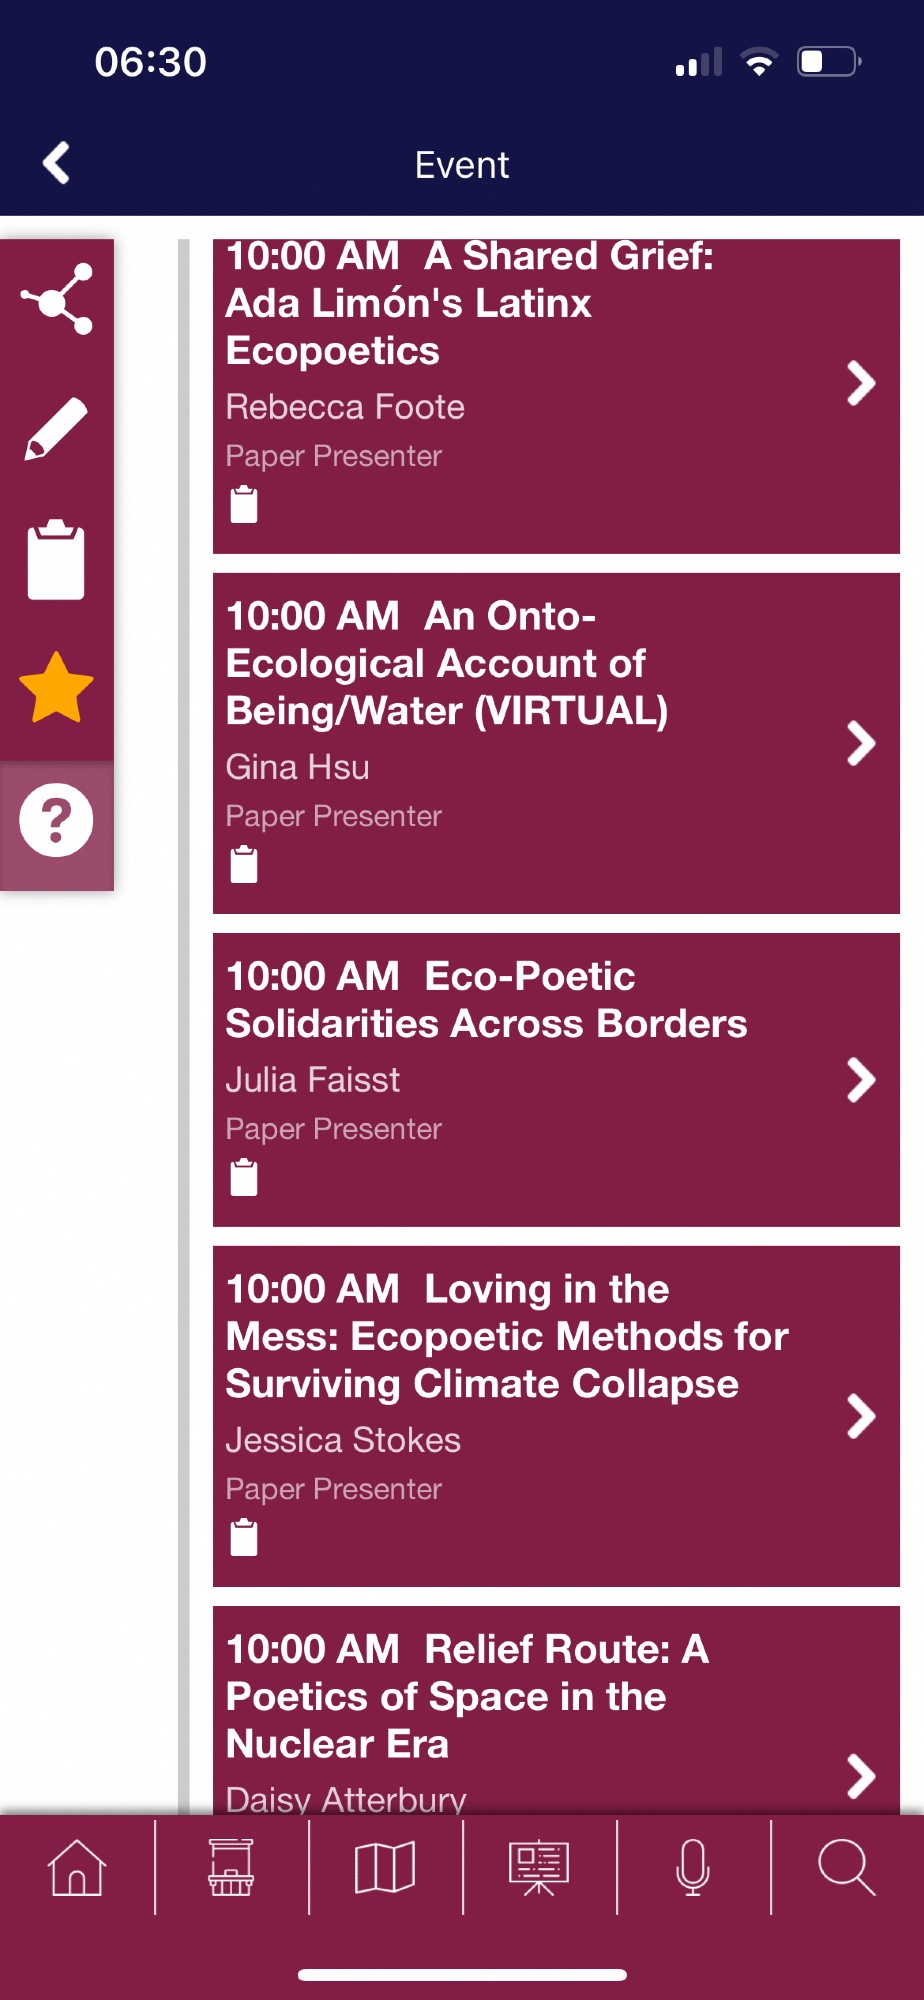Tap the Home icon in bottom bar
The image size is (924, 2000).
click(x=77, y=1867)
